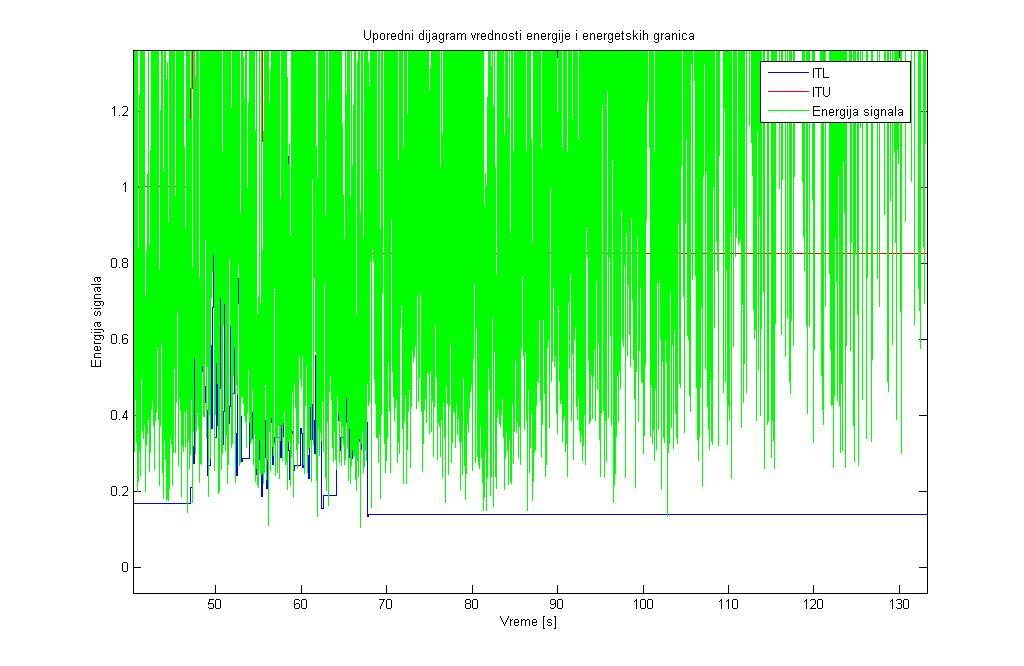The height and width of the screenshot is (666, 1024).
Task: Click the x-axis tick label 110
Action: (x=728, y=605)
